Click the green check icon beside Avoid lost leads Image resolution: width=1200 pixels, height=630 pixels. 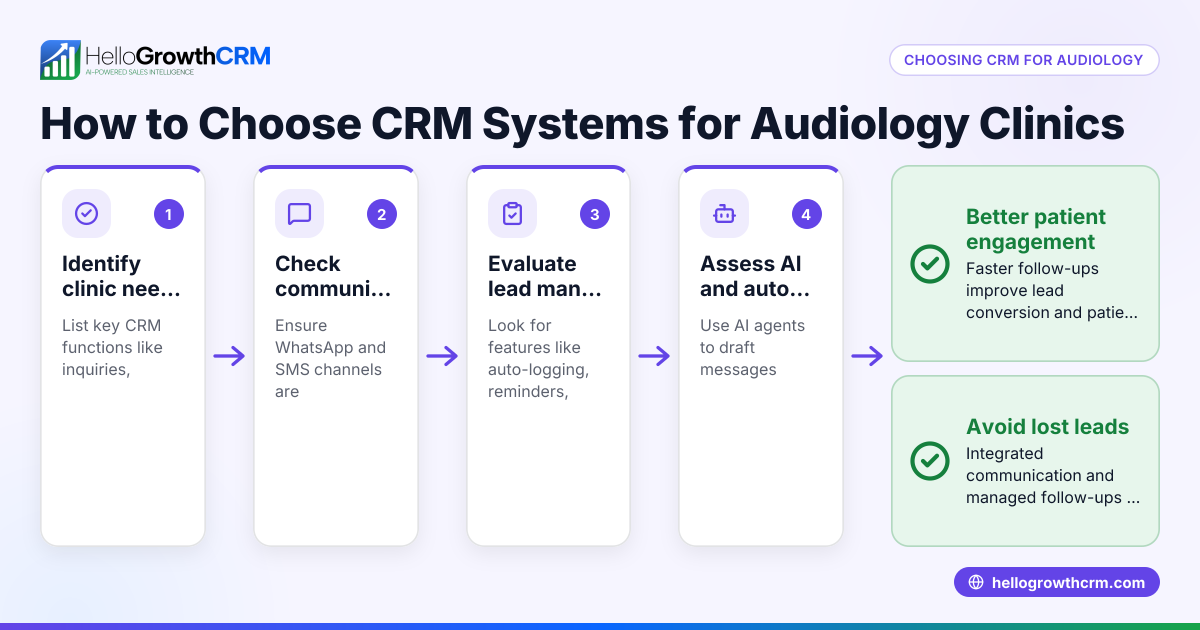(x=930, y=461)
